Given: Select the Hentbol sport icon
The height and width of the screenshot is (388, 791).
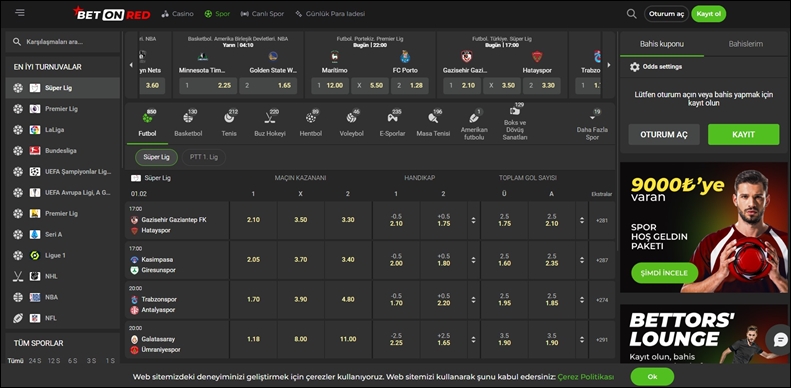Looking at the screenshot, I should click(x=310, y=118).
